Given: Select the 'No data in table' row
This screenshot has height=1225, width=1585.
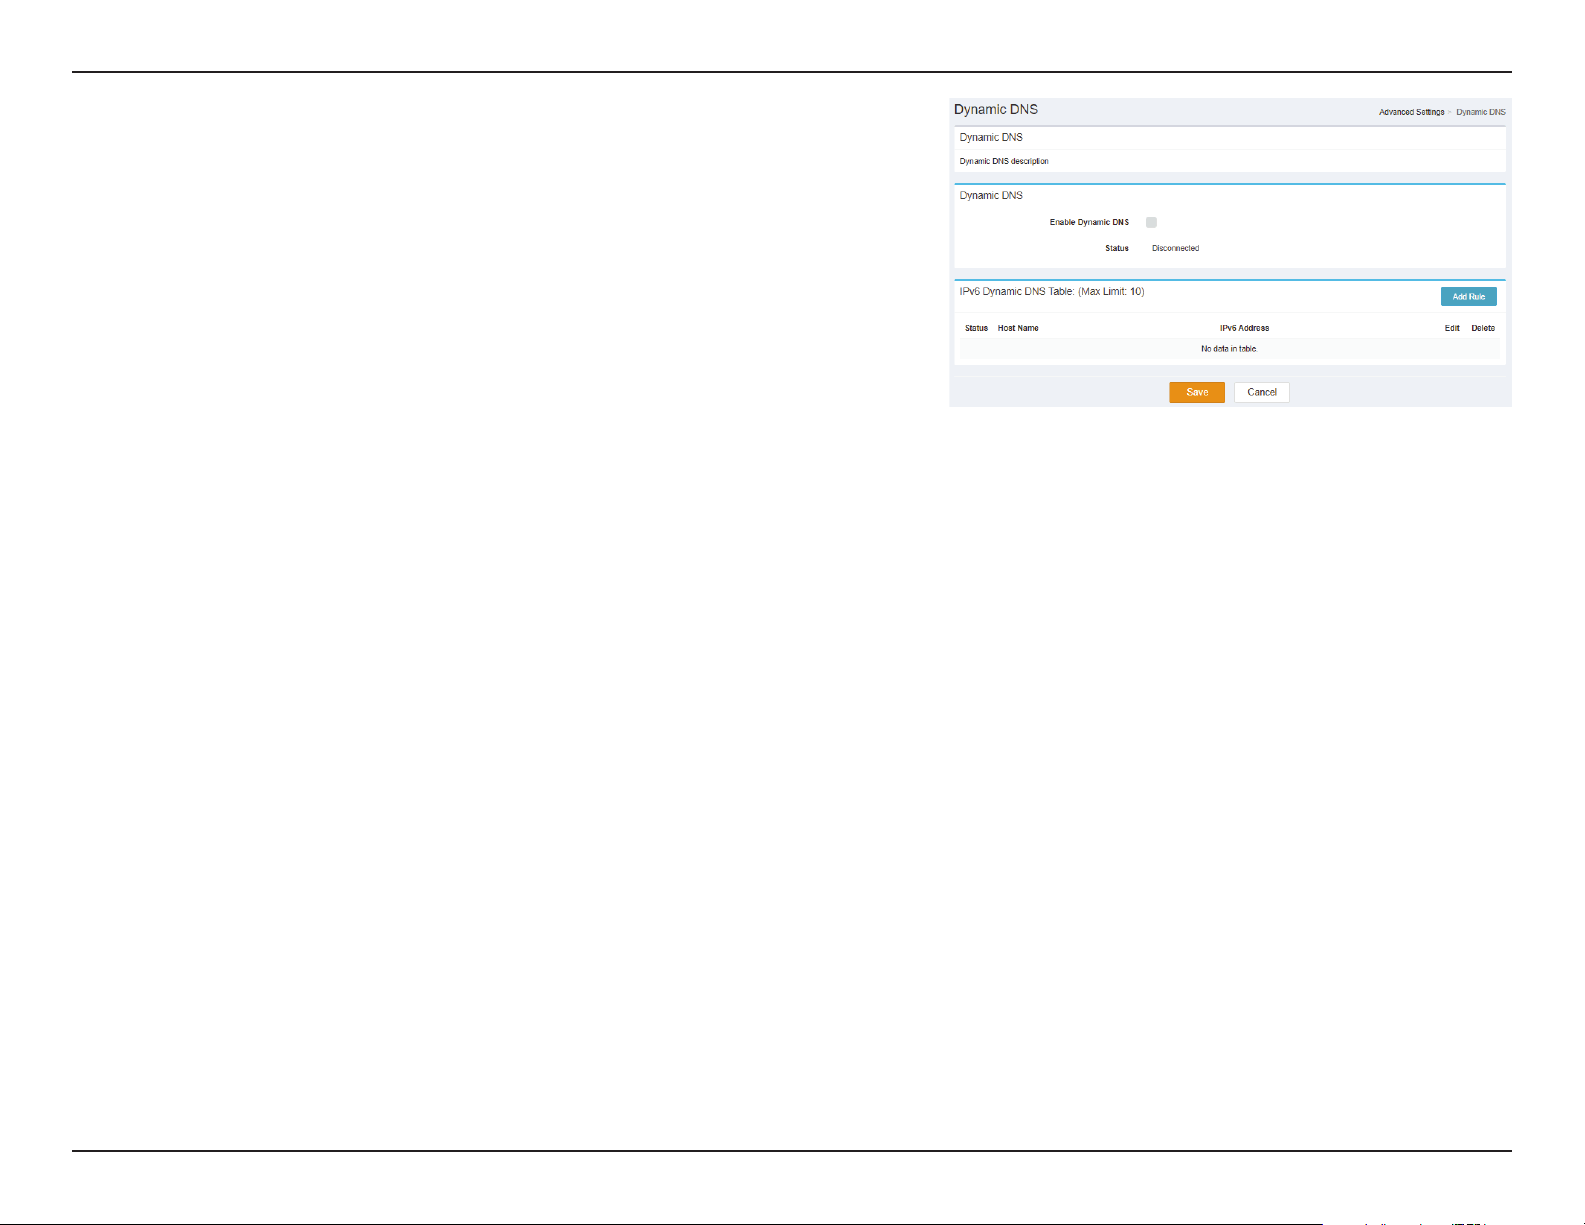Looking at the screenshot, I should (x=1229, y=349).
